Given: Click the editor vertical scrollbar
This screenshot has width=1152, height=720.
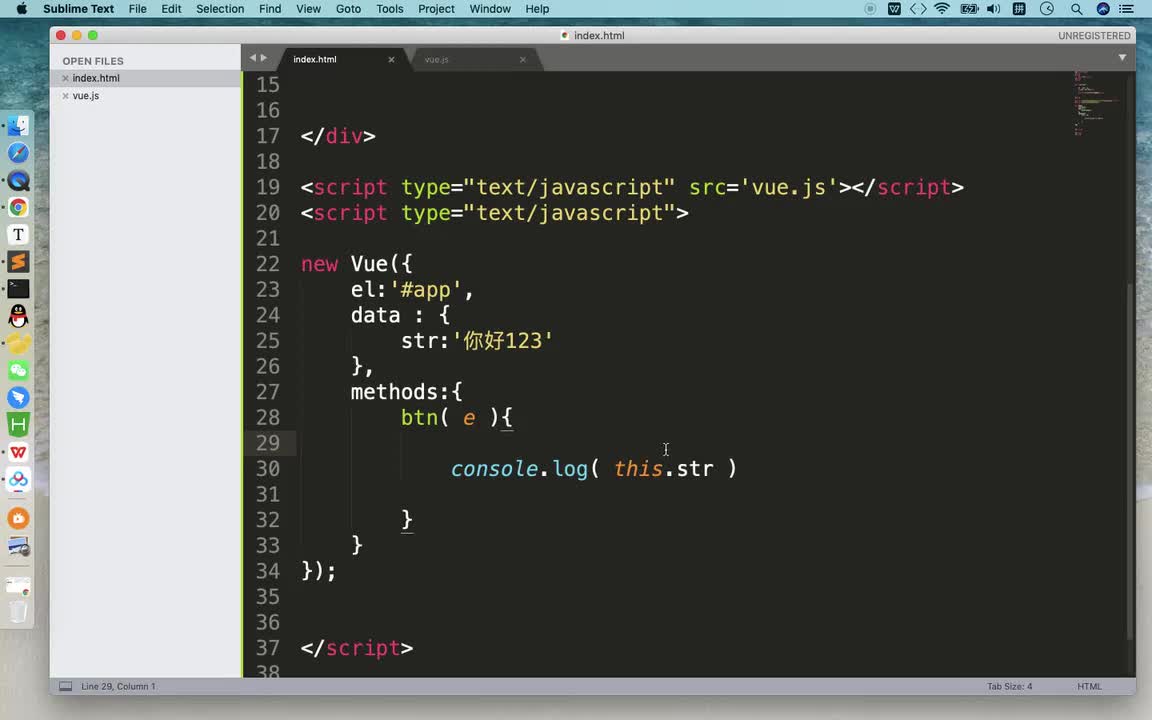Looking at the screenshot, I should click(1130, 461).
